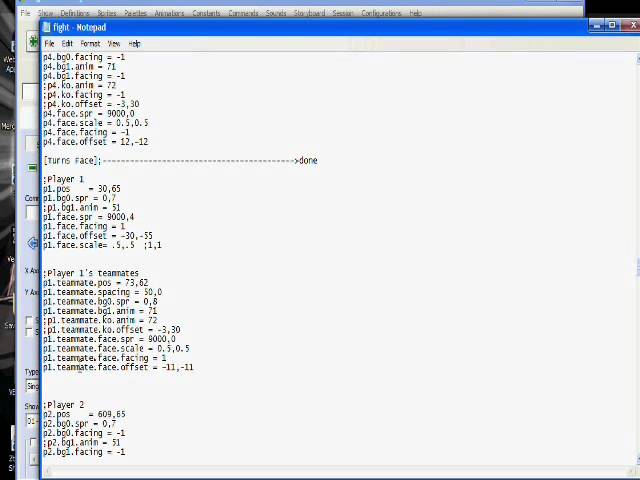Open Animations menu in background window
Screen dimensions: 640x480
tap(169, 13)
